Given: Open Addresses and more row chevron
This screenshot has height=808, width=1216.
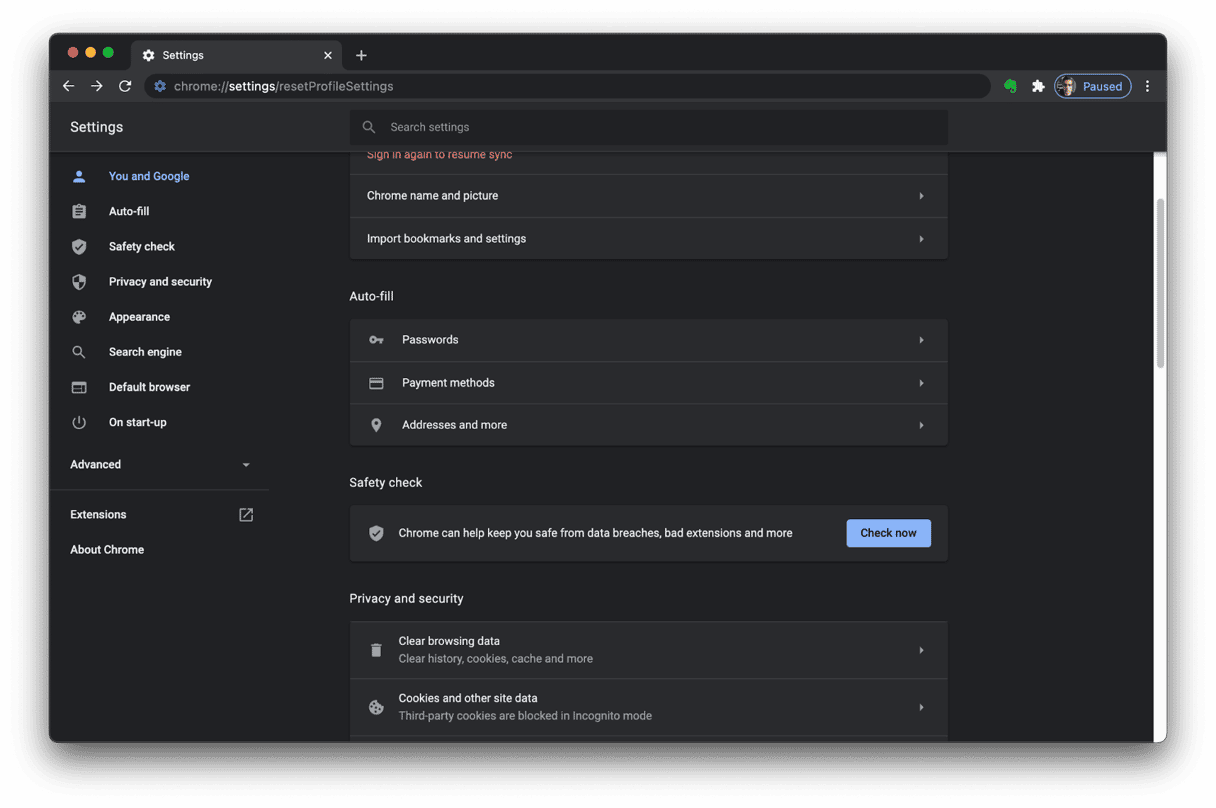Looking at the screenshot, I should click(x=921, y=425).
